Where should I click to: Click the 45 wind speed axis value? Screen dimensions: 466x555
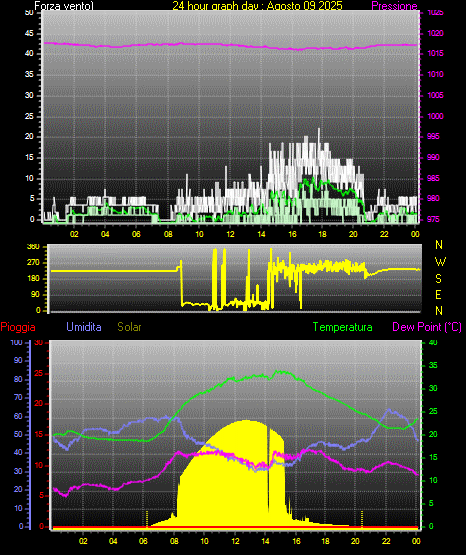coord(29,33)
